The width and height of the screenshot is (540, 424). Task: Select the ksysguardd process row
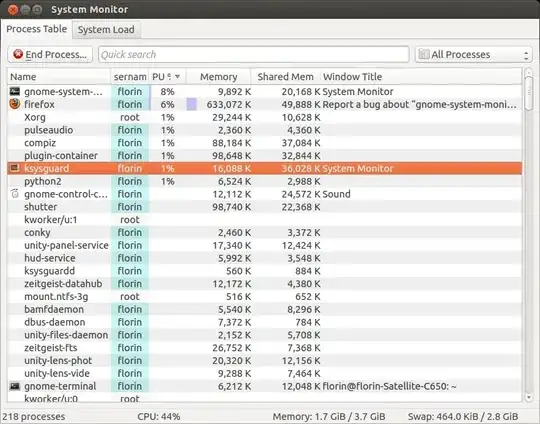264,271
